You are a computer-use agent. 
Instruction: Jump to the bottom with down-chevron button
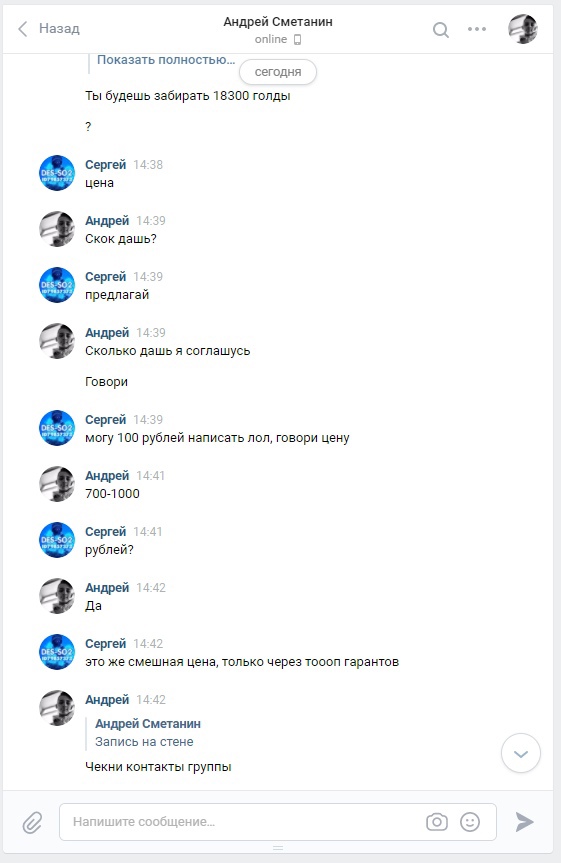(521, 753)
